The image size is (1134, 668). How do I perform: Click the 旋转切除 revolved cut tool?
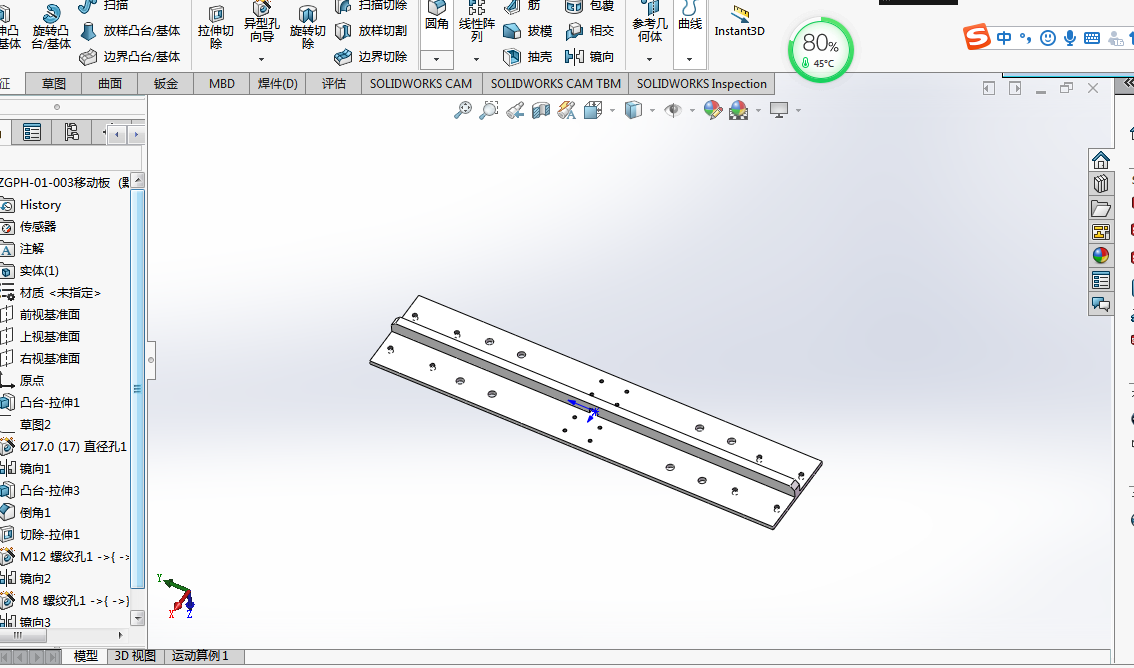[x=307, y=27]
